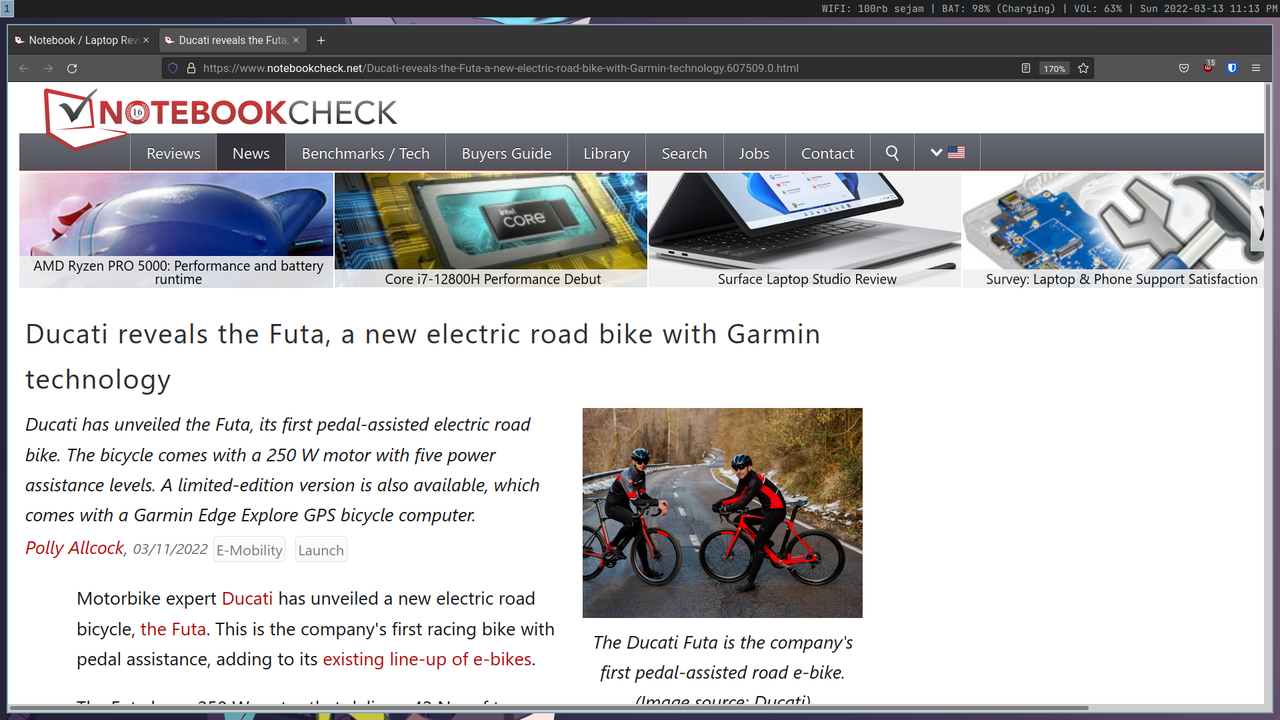Open author Polly Allcock's page
The width and height of the screenshot is (1280, 720).
(x=75, y=548)
